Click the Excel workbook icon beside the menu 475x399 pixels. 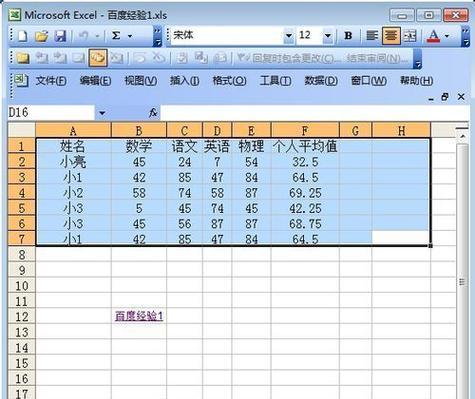(21, 80)
